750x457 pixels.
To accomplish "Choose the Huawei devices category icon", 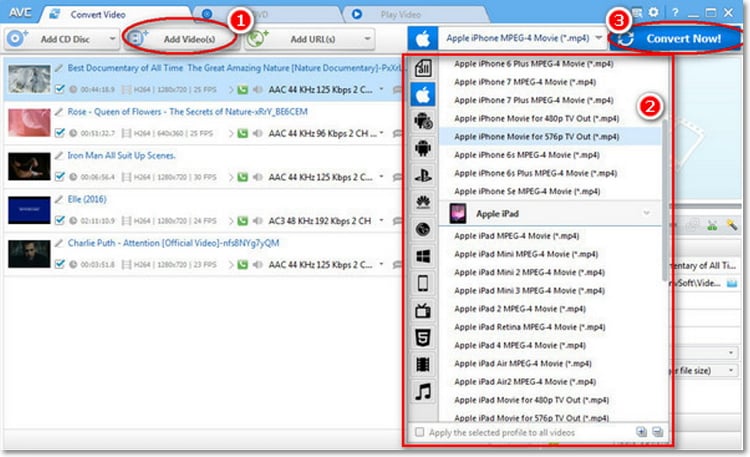I will click(x=423, y=202).
